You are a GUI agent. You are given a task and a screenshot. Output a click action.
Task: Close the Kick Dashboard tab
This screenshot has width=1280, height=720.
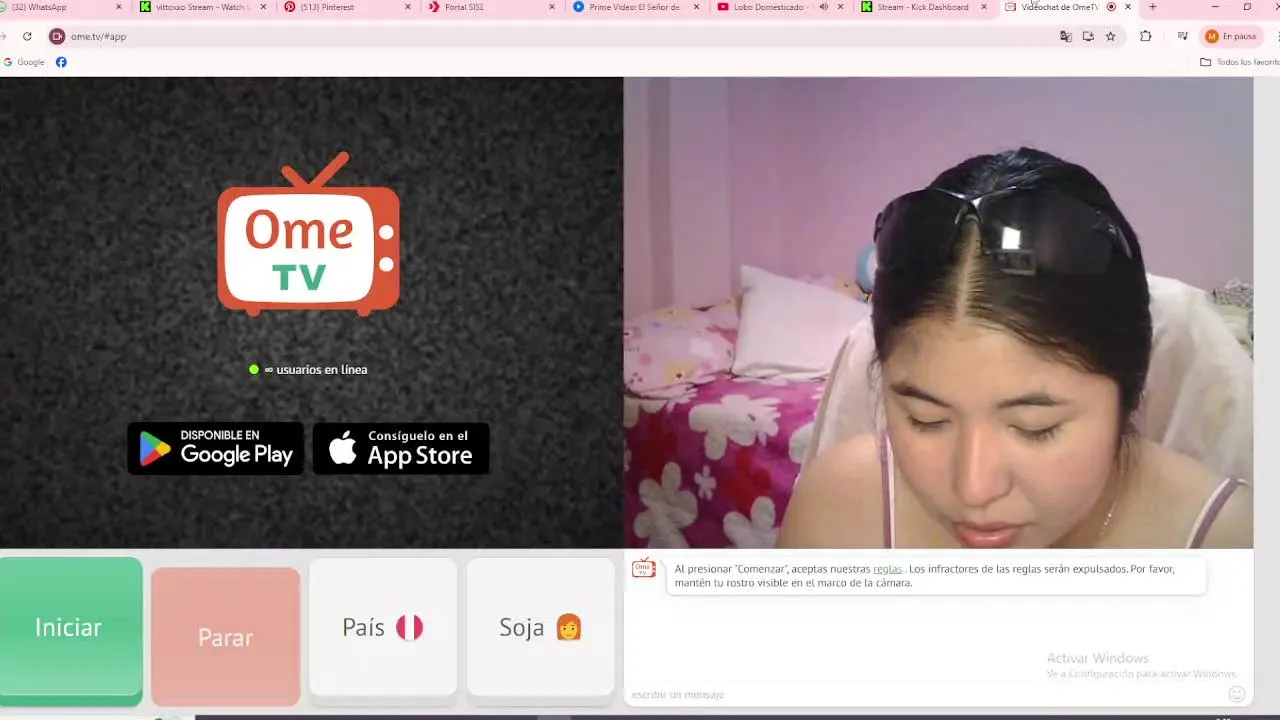click(x=984, y=7)
